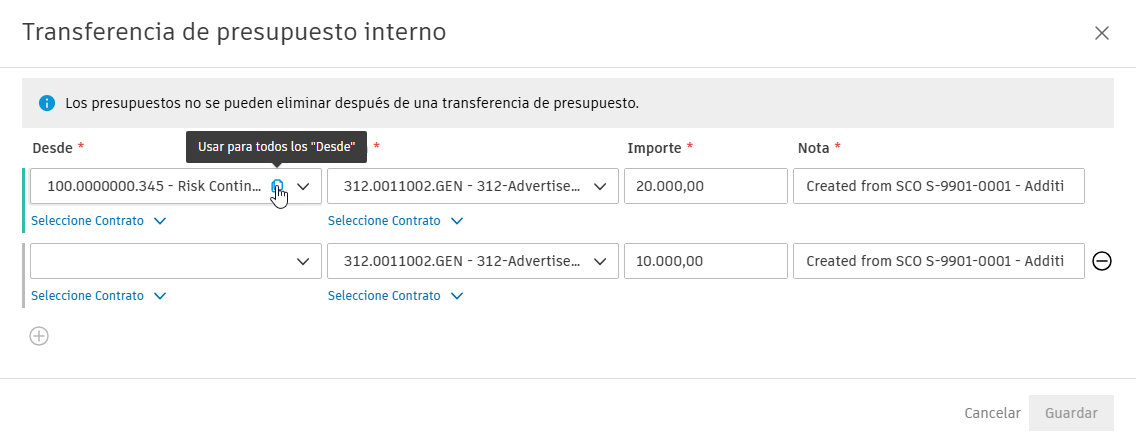Click the Importe field showing 10.000,00

coord(705,261)
